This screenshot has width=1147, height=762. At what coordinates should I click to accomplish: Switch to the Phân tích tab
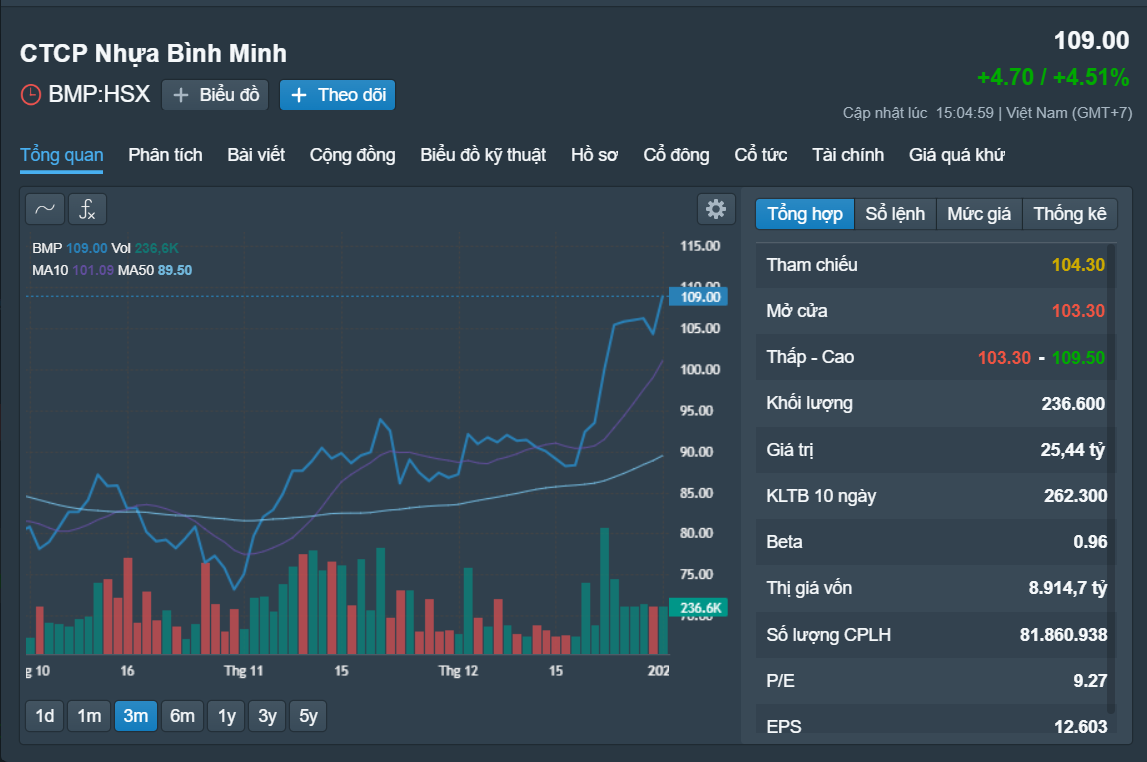(x=165, y=155)
